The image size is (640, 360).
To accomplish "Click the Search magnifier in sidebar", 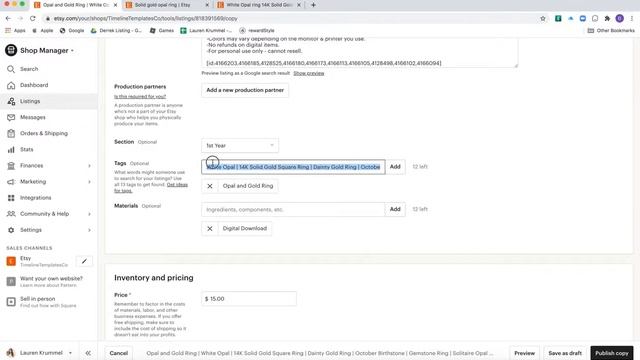I will (x=11, y=69).
